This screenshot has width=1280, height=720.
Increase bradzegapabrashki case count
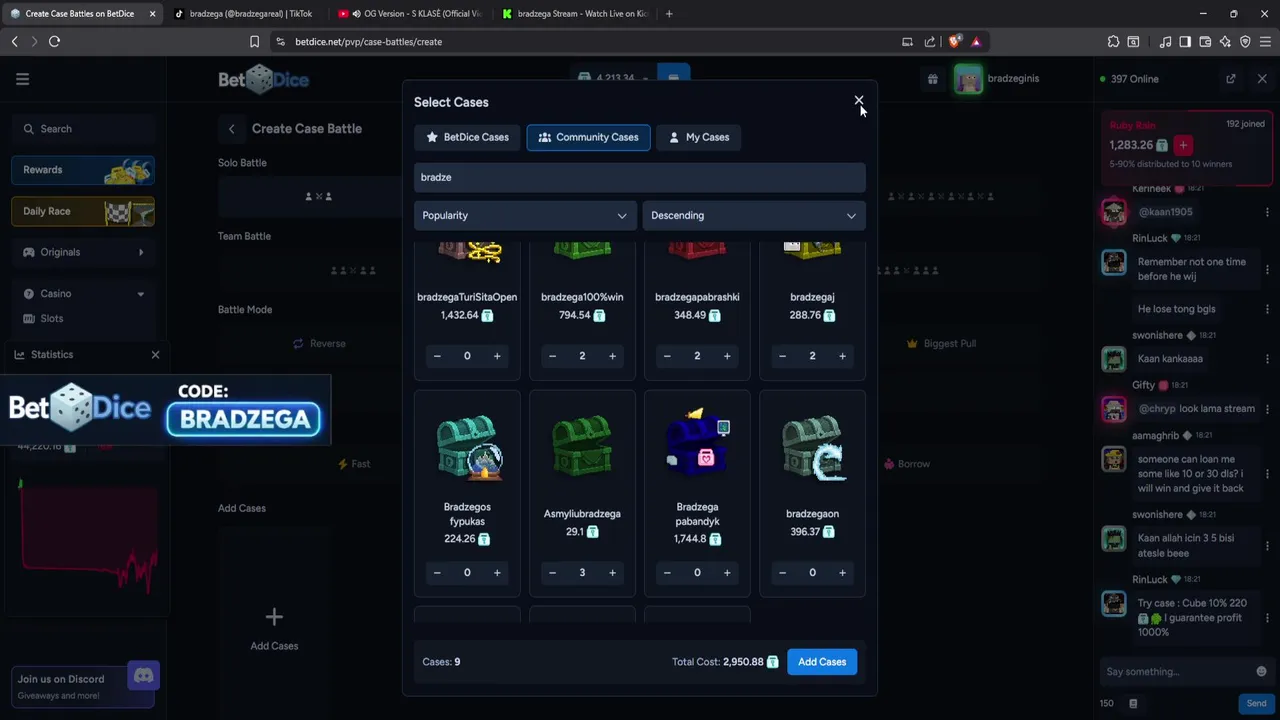tap(727, 356)
